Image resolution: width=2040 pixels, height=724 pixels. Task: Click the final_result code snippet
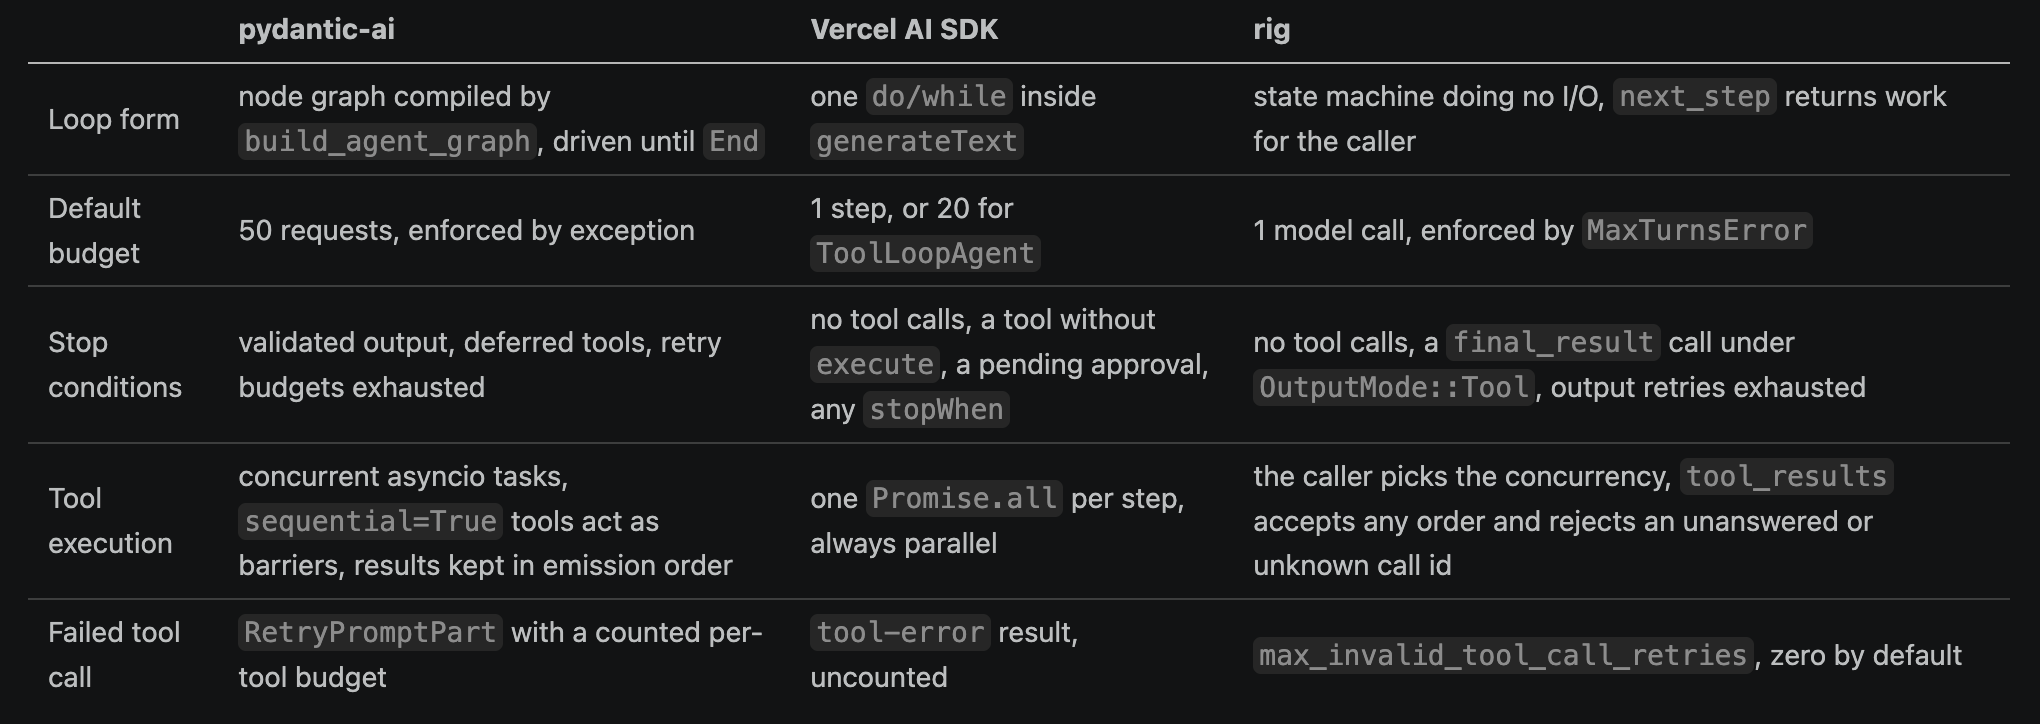pos(1553,342)
